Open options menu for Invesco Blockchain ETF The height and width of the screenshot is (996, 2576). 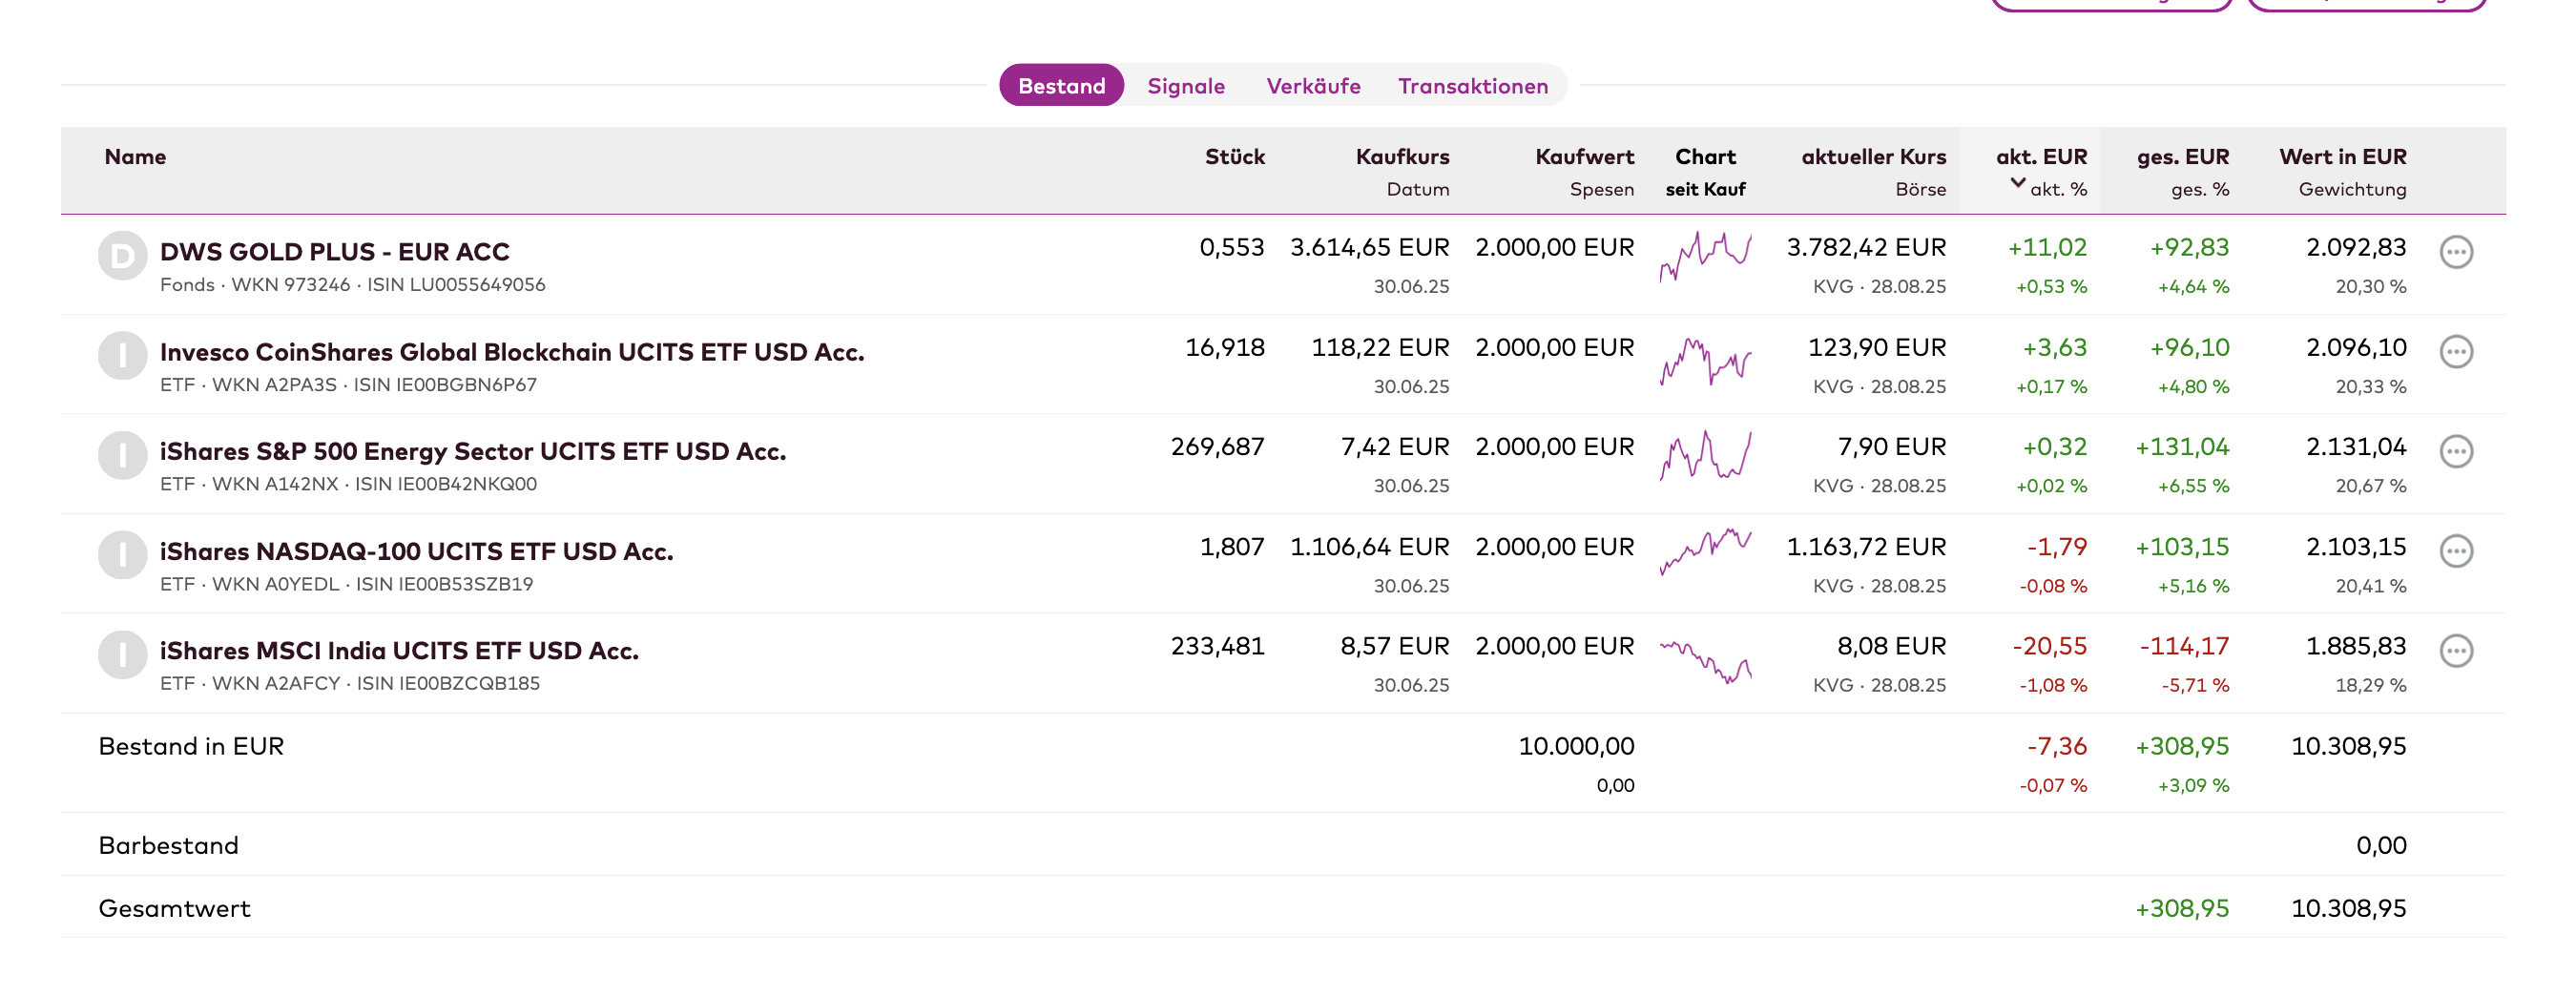[2456, 352]
